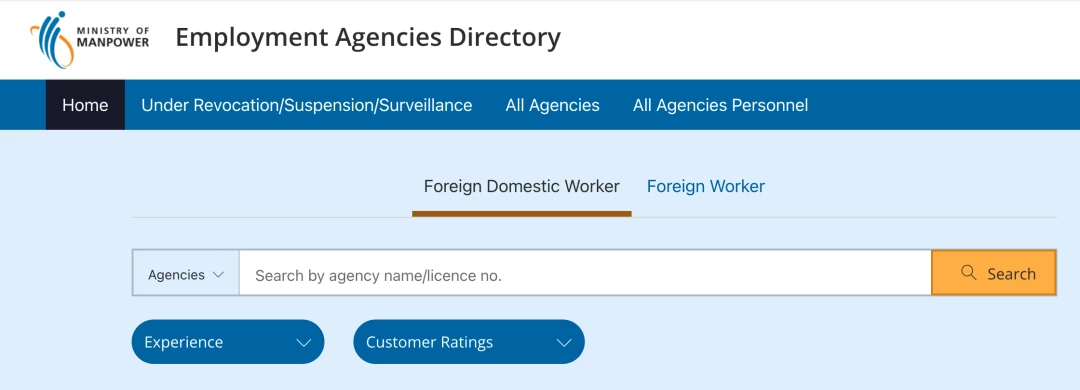This screenshot has width=1080, height=390.
Task: Click the orange Search button
Action: click(x=994, y=273)
